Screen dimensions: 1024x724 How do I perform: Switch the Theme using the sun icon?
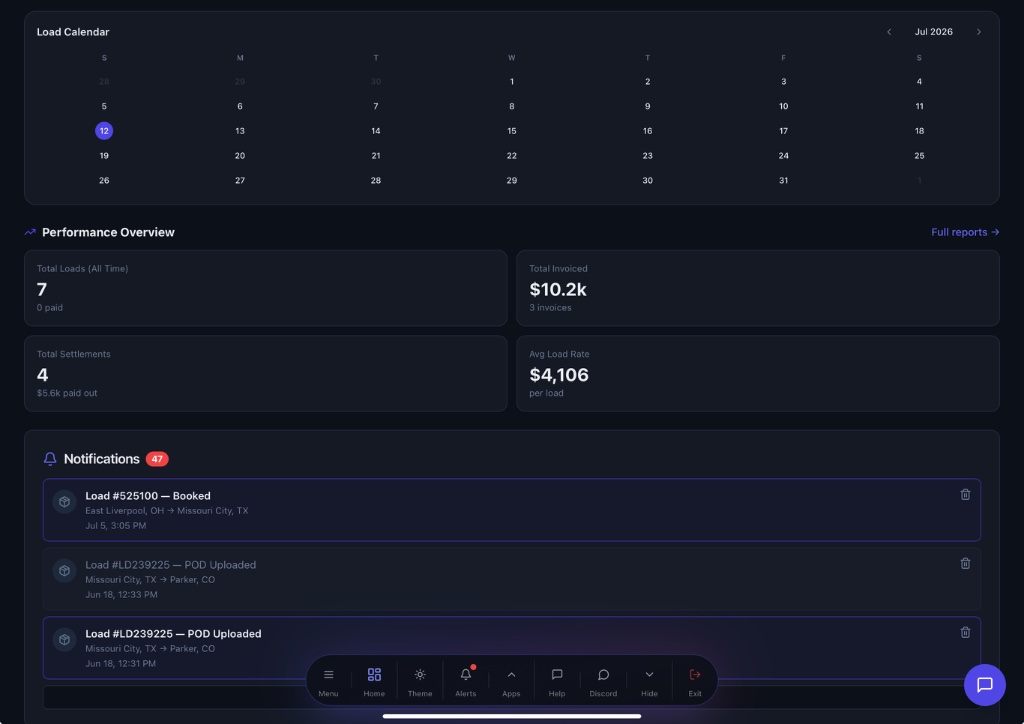[x=420, y=681]
